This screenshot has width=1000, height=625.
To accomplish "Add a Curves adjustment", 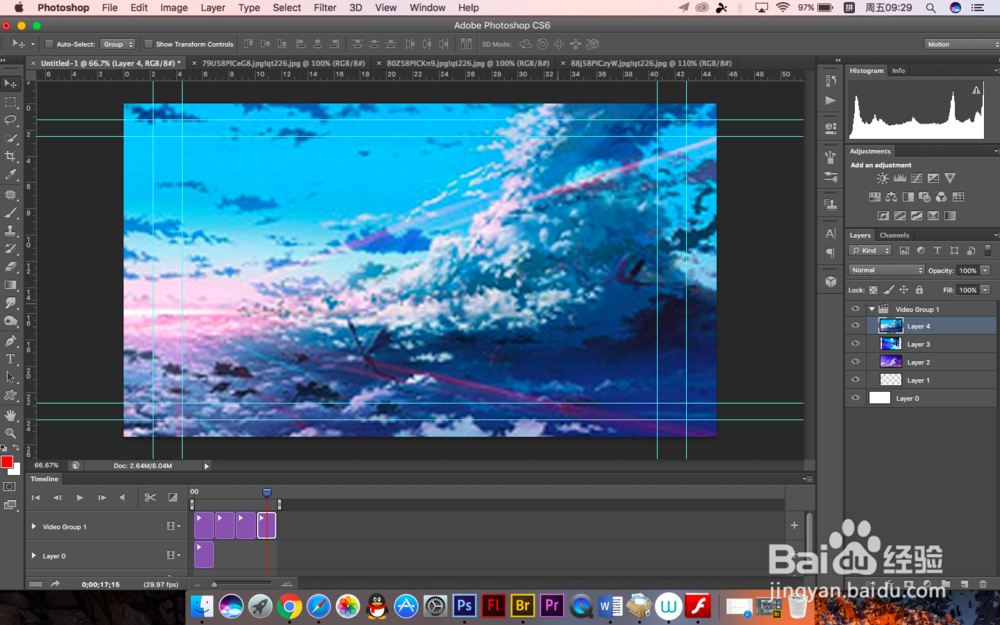I will tap(916, 179).
